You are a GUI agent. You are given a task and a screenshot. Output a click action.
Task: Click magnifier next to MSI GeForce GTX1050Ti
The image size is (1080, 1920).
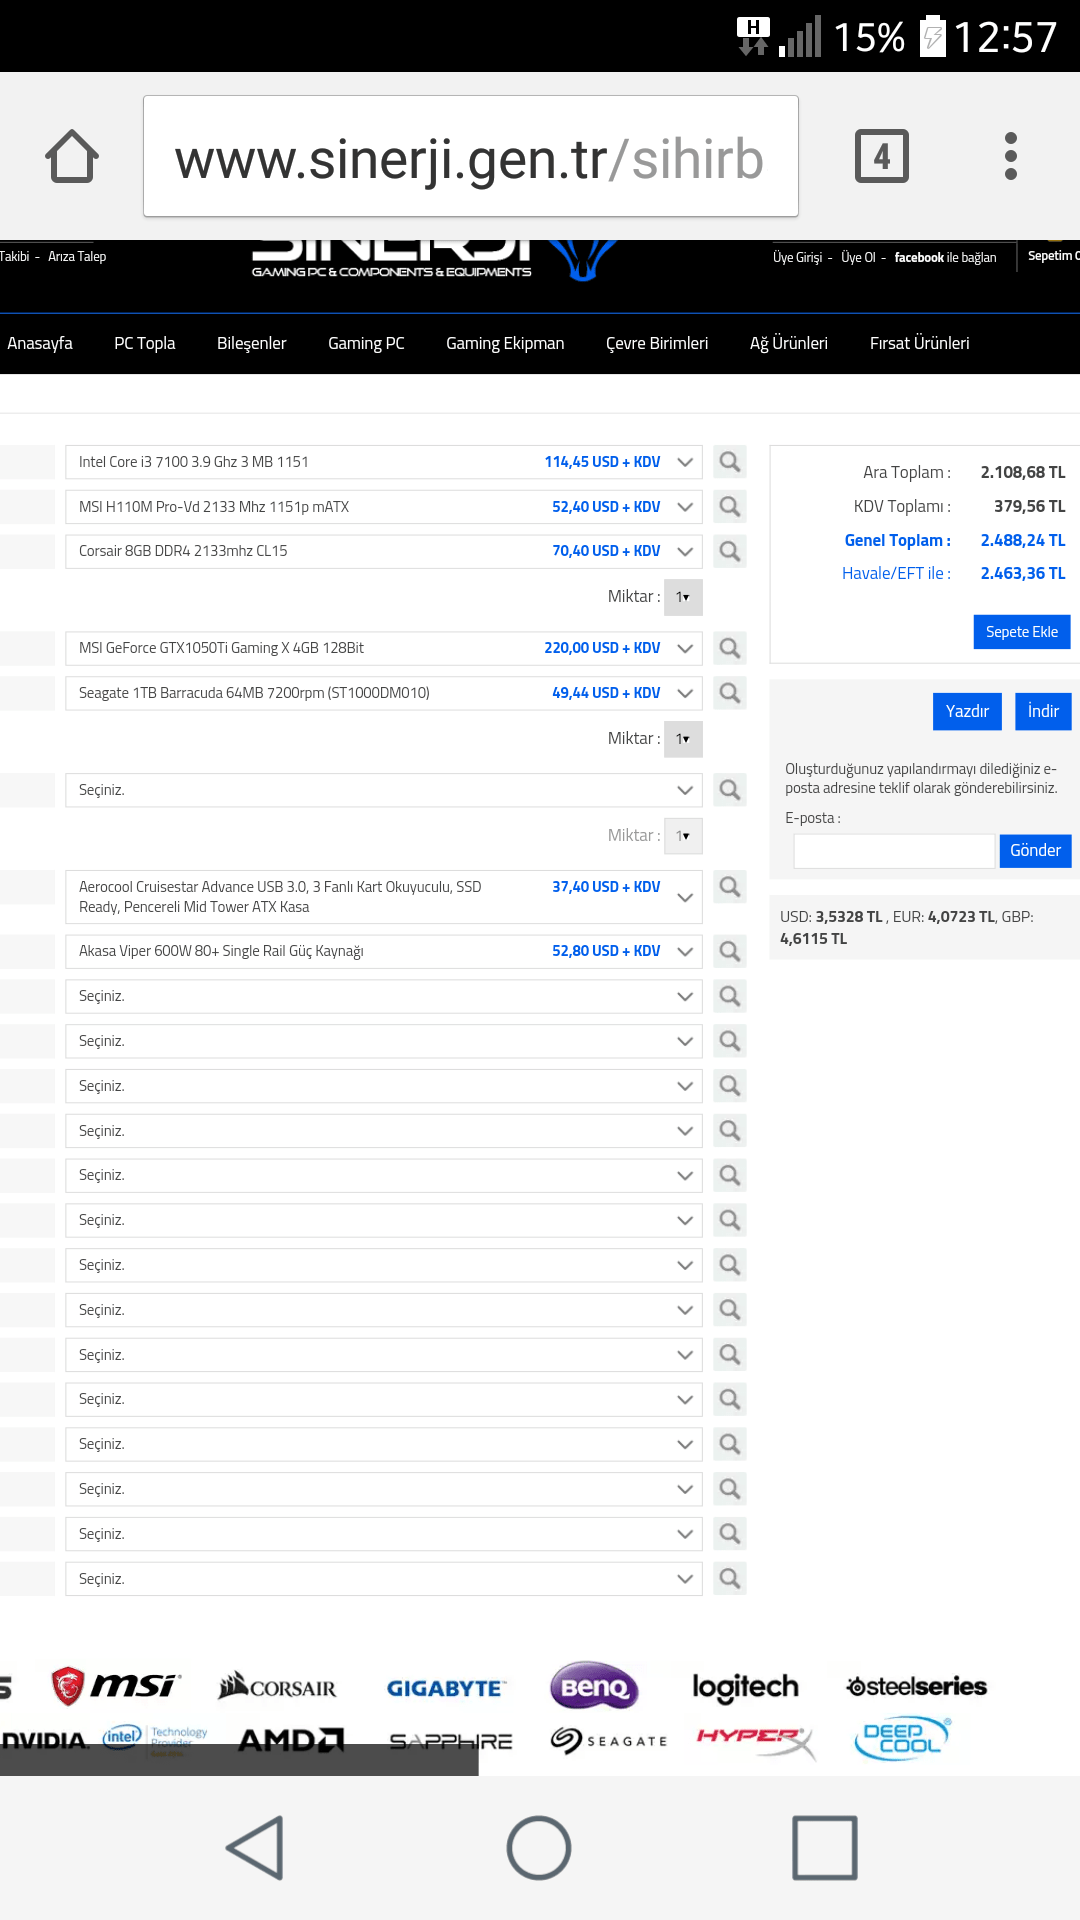(730, 648)
